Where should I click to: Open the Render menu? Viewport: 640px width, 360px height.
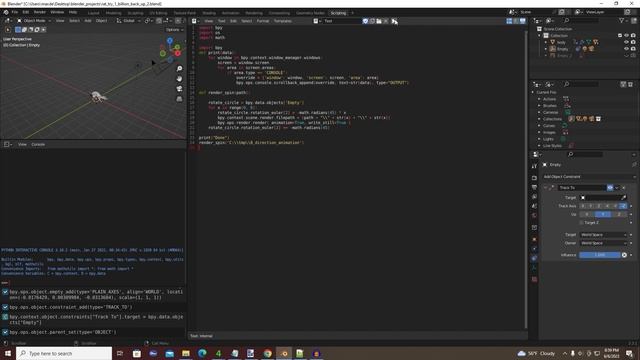coord(40,12)
